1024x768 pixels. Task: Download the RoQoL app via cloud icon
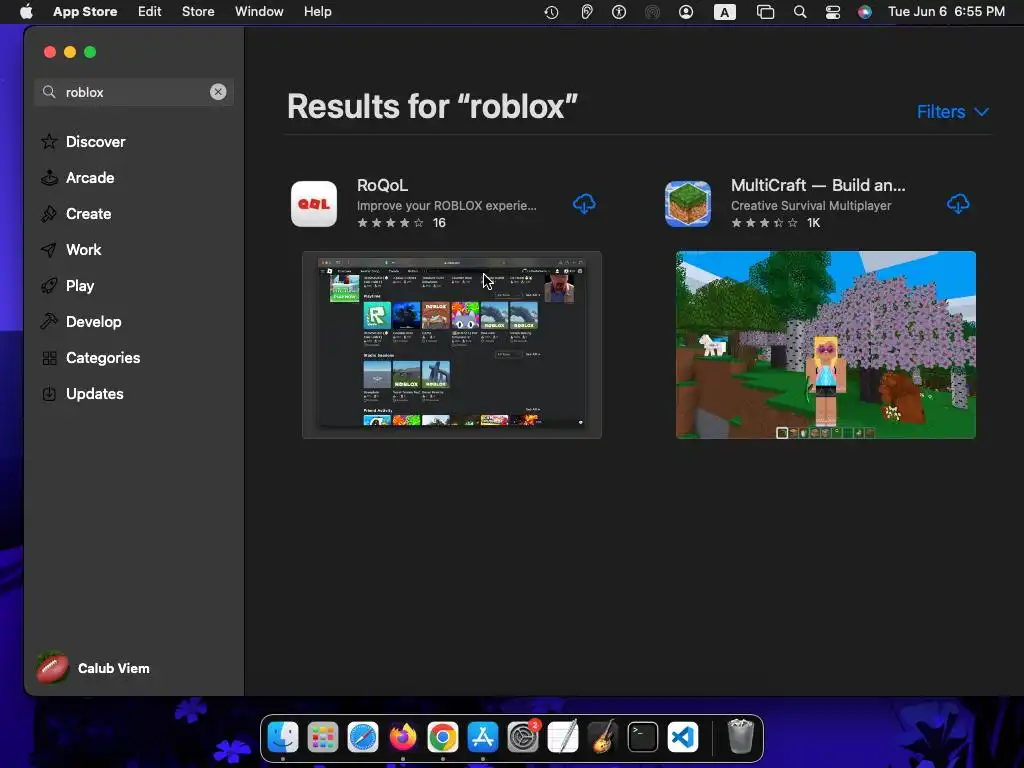pos(584,204)
